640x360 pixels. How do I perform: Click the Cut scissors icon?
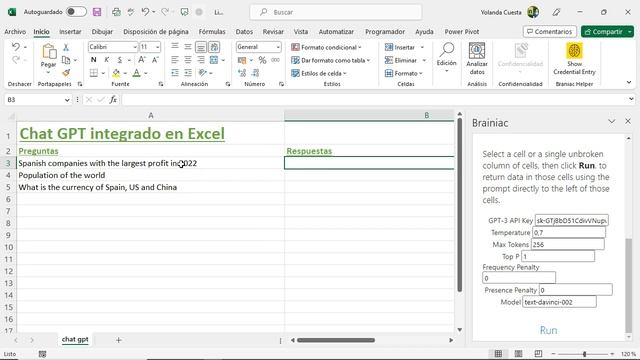(66, 47)
